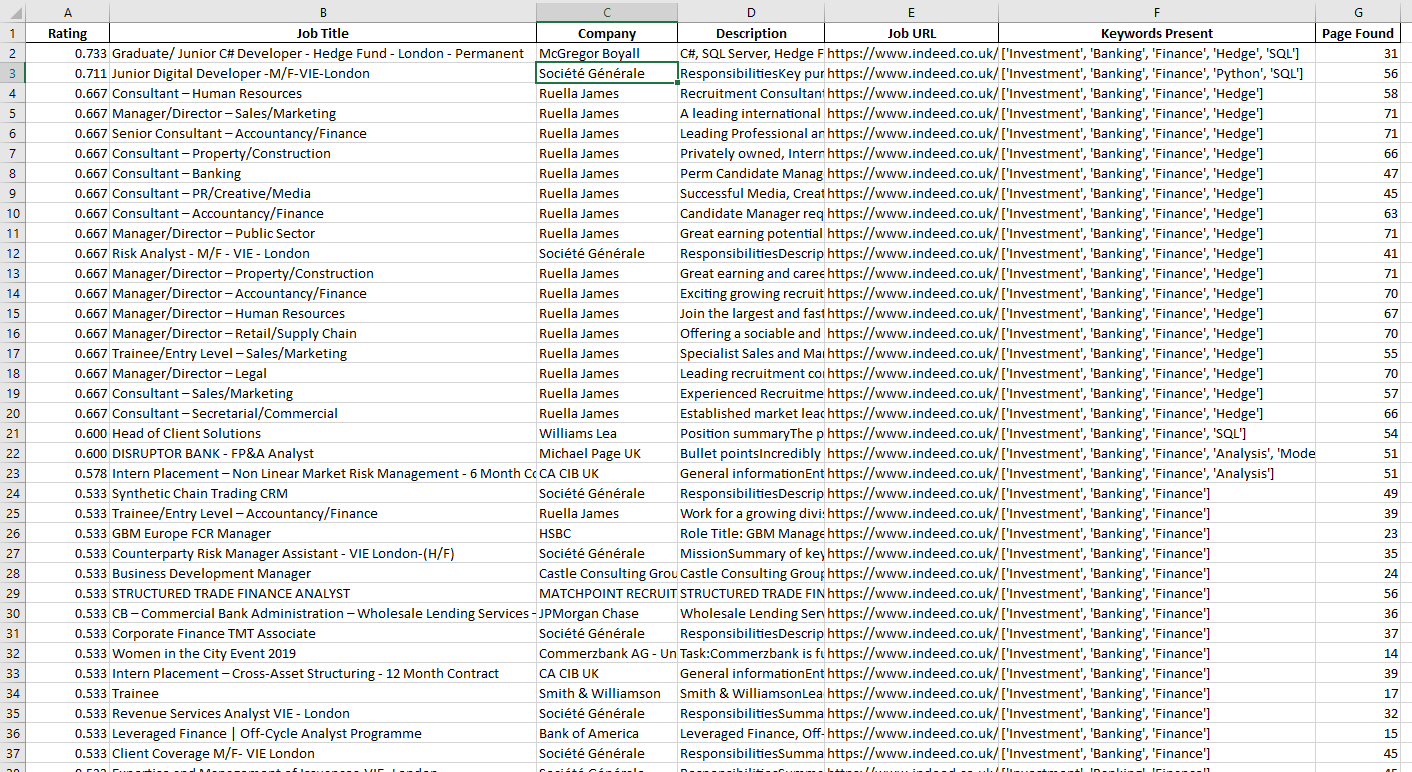Click keywords cell containing 'Python', 'SQL'
This screenshot has height=772, width=1412.
pos(1157,73)
